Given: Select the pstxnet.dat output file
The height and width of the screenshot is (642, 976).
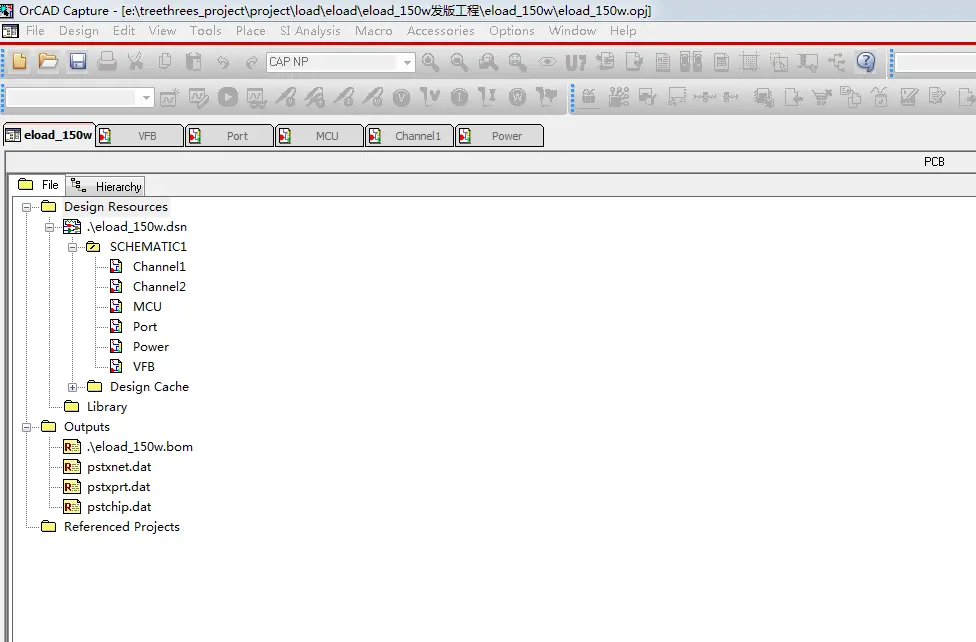Looking at the screenshot, I should pos(119,466).
